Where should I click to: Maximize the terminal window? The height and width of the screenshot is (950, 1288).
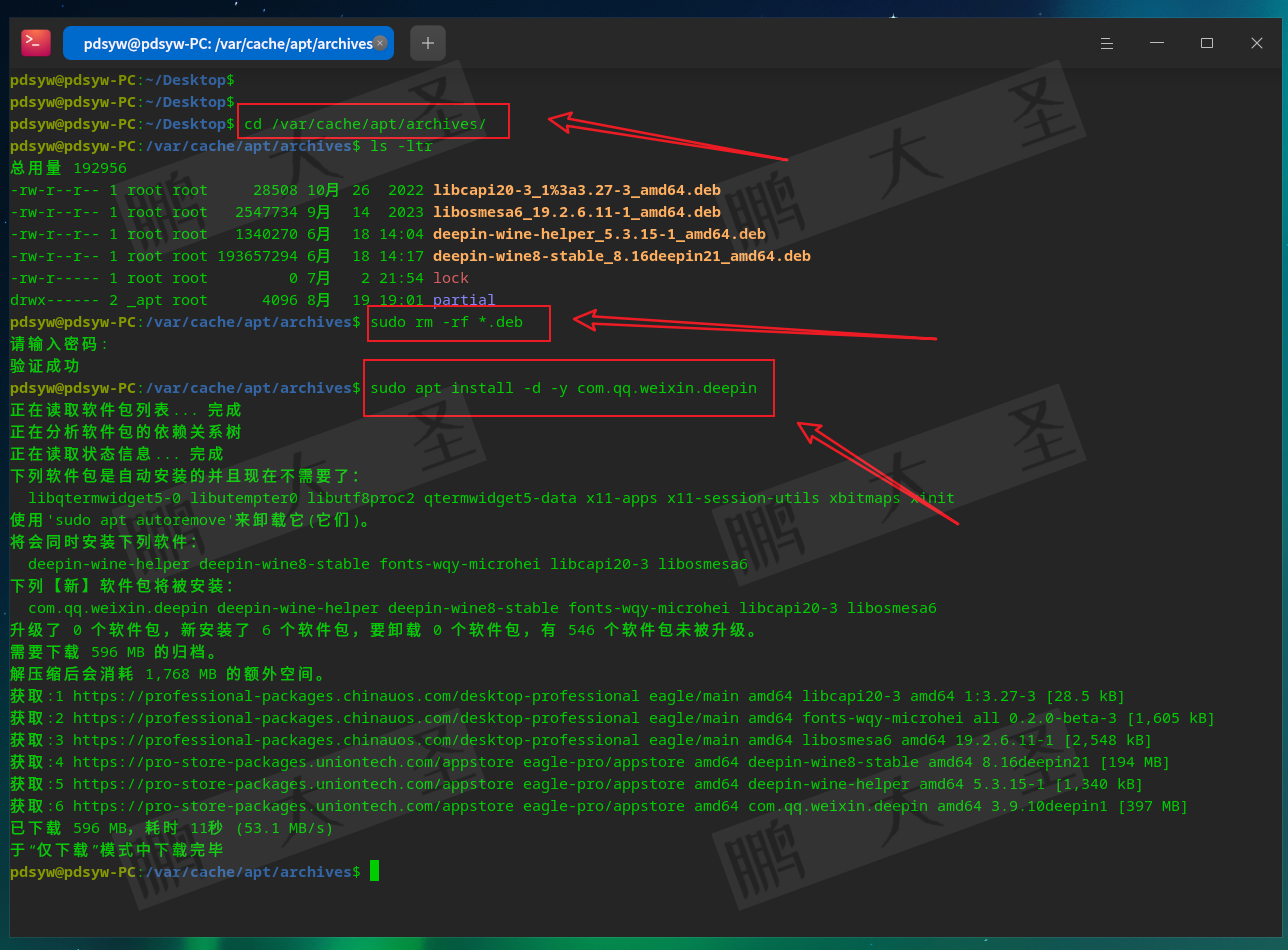coord(1207,43)
